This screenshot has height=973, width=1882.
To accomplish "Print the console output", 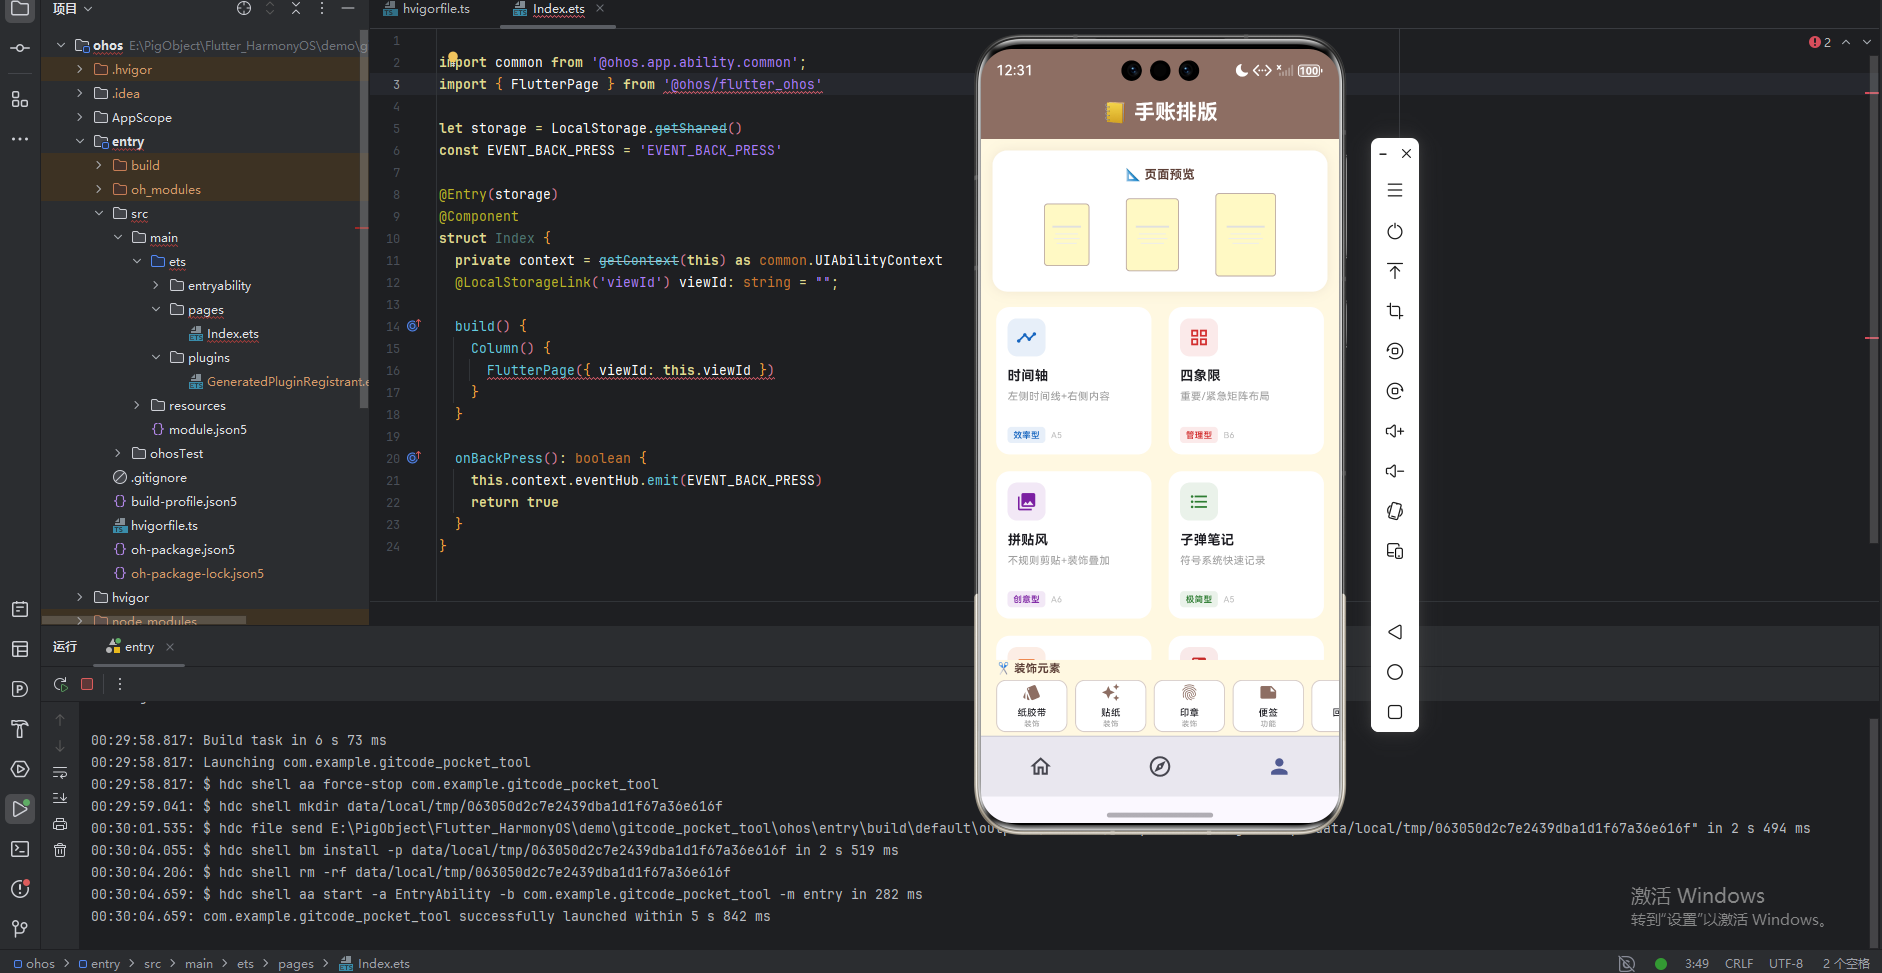I will click(60, 824).
